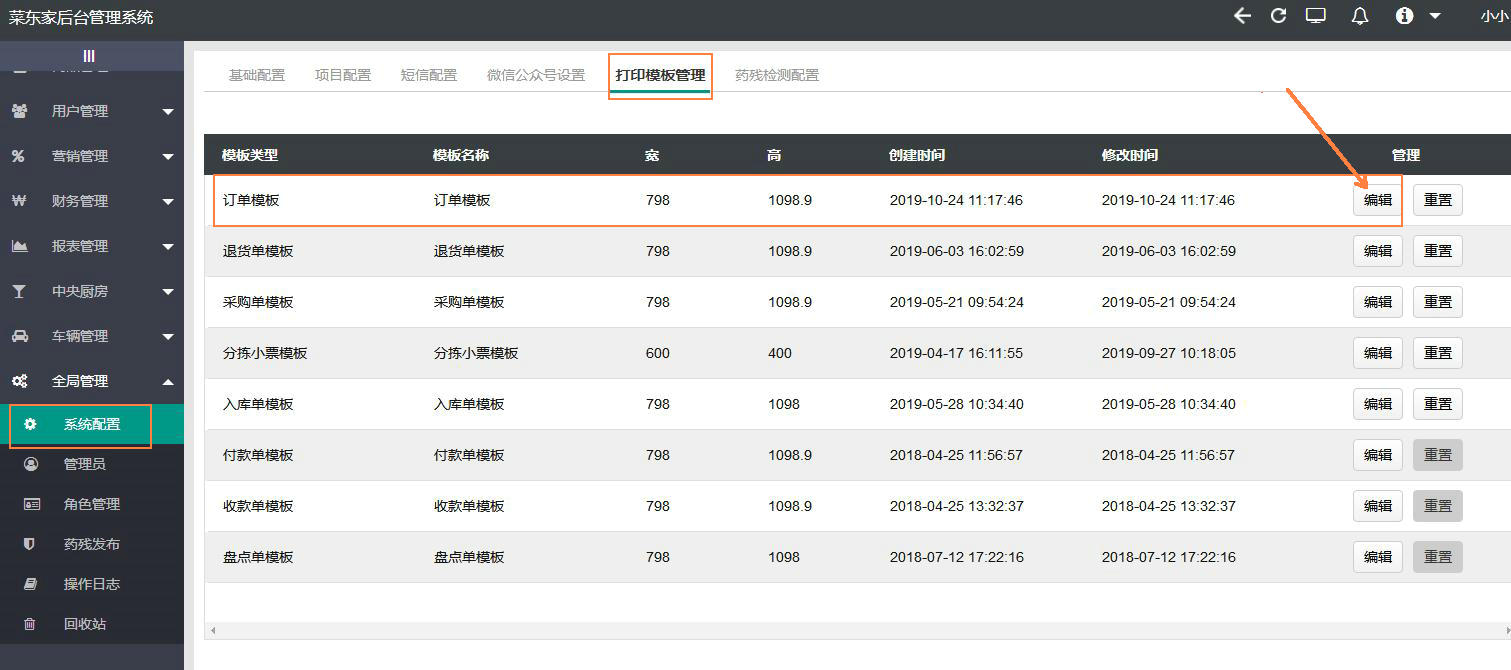This screenshot has width=1511, height=670.
Task: Switch to the 短信配置 tab
Action: click(429, 75)
